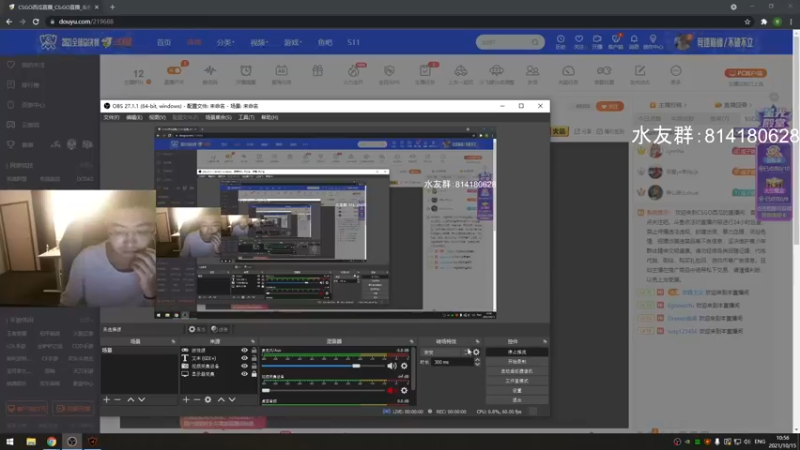
Task: Toggle lock on the Text (GDI+) source
Action: pos(254,358)
